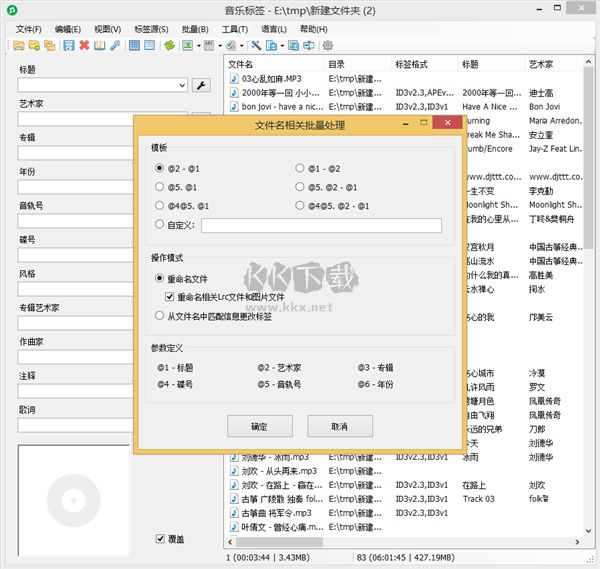
Task: Open the 标签源(S) menu
Action: 151,29
